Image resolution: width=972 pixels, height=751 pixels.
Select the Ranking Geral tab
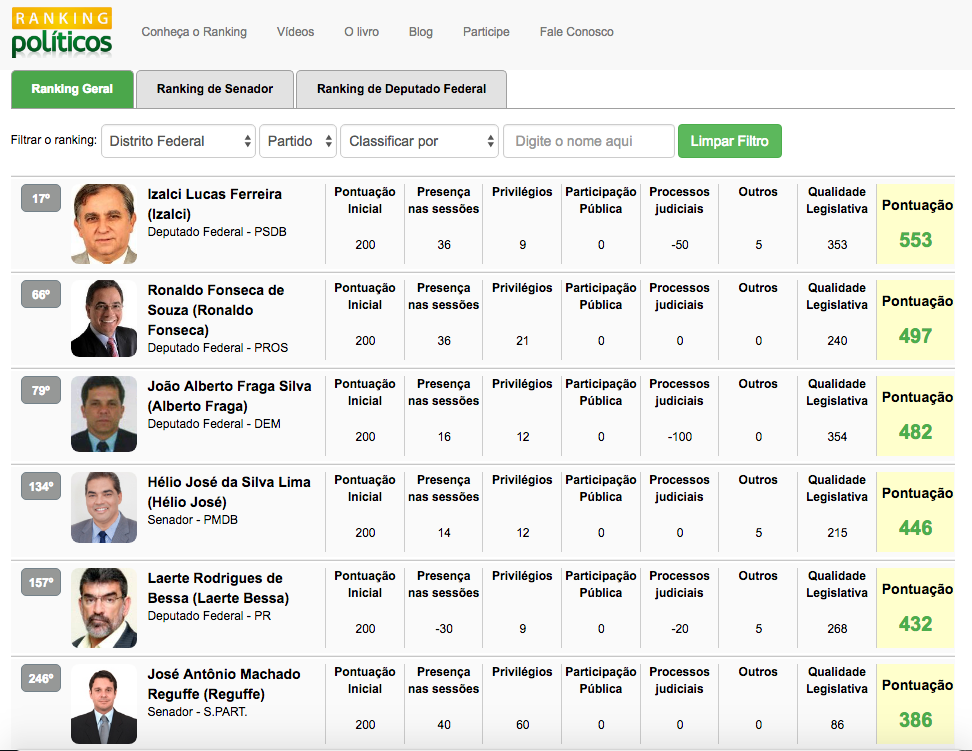[72, 89]
